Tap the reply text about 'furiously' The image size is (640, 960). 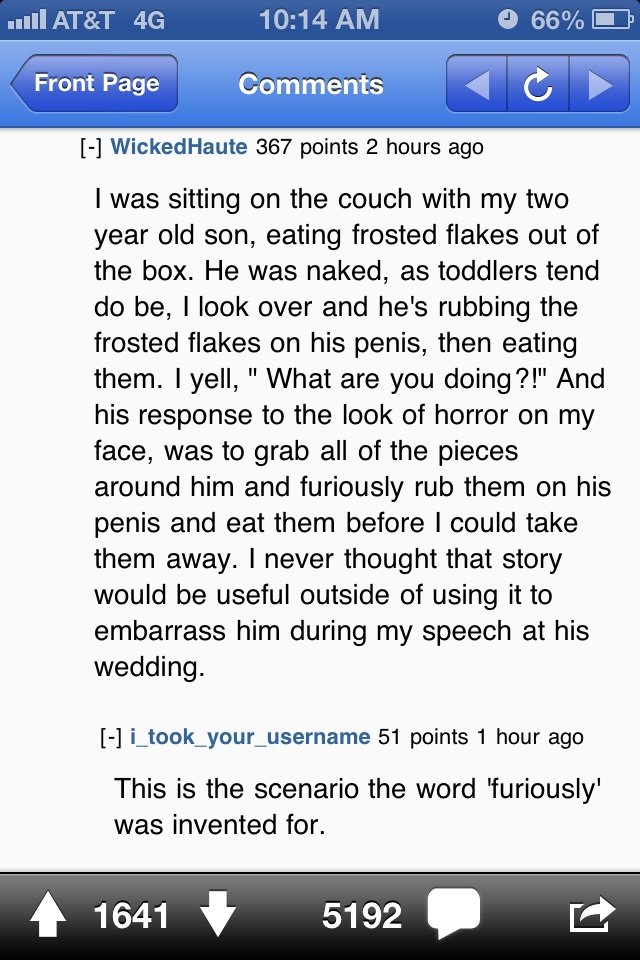pos(358,806)
